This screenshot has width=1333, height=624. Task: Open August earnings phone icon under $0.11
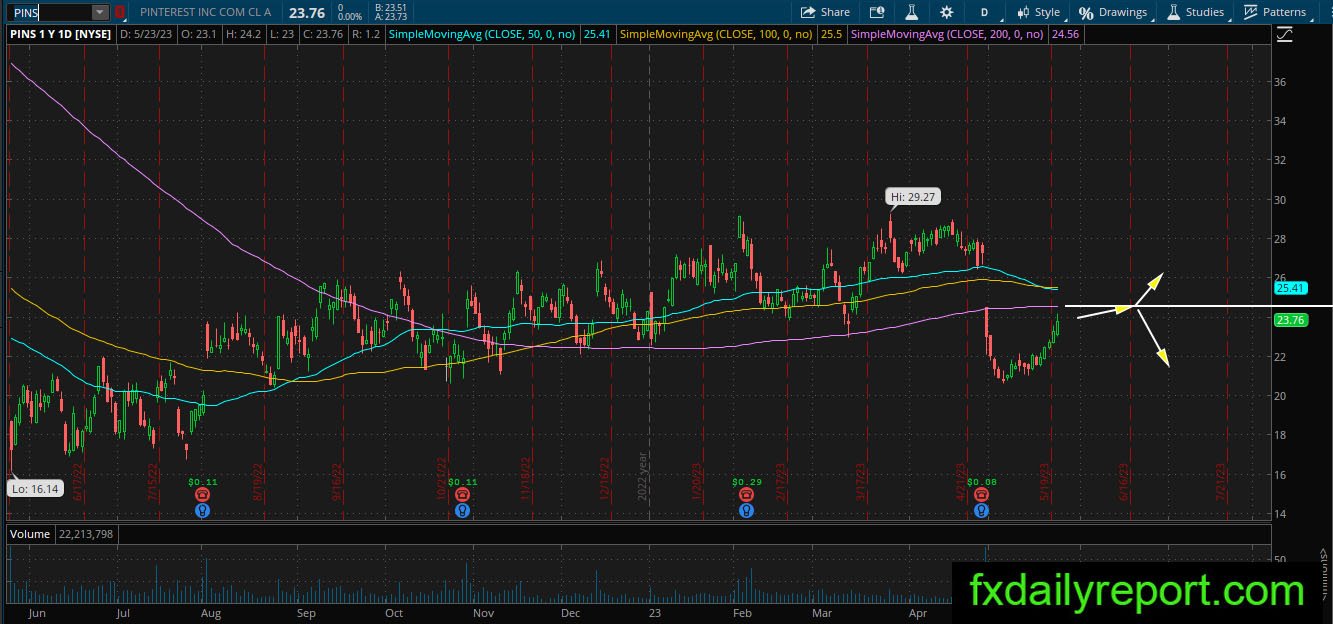[202, 494]
